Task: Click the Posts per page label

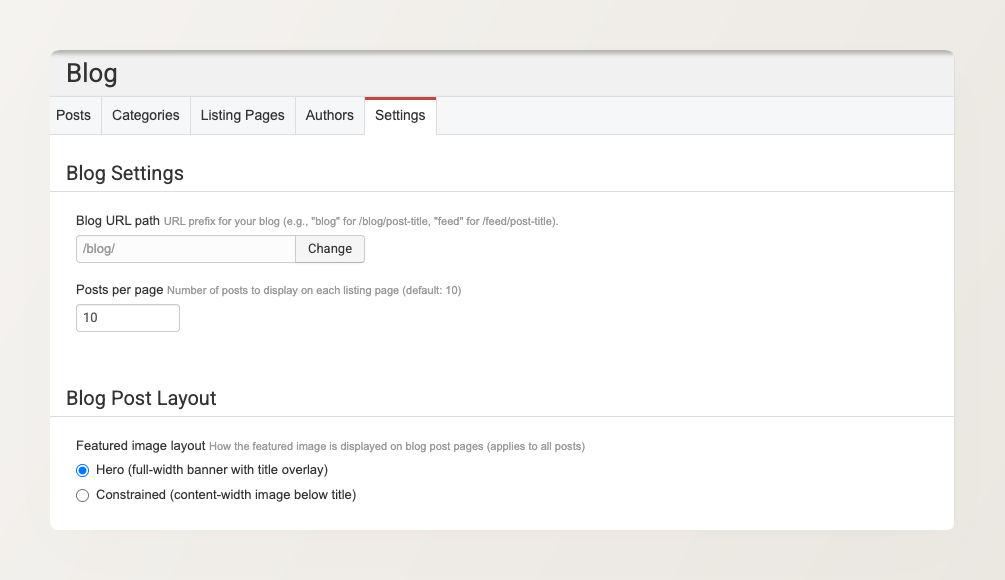Action: (x=120, y=289)
